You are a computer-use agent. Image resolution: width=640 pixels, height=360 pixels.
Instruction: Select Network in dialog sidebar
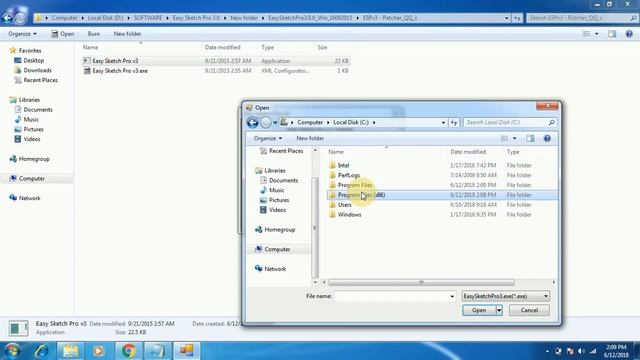pyautogui.click(x=271, y=269)
